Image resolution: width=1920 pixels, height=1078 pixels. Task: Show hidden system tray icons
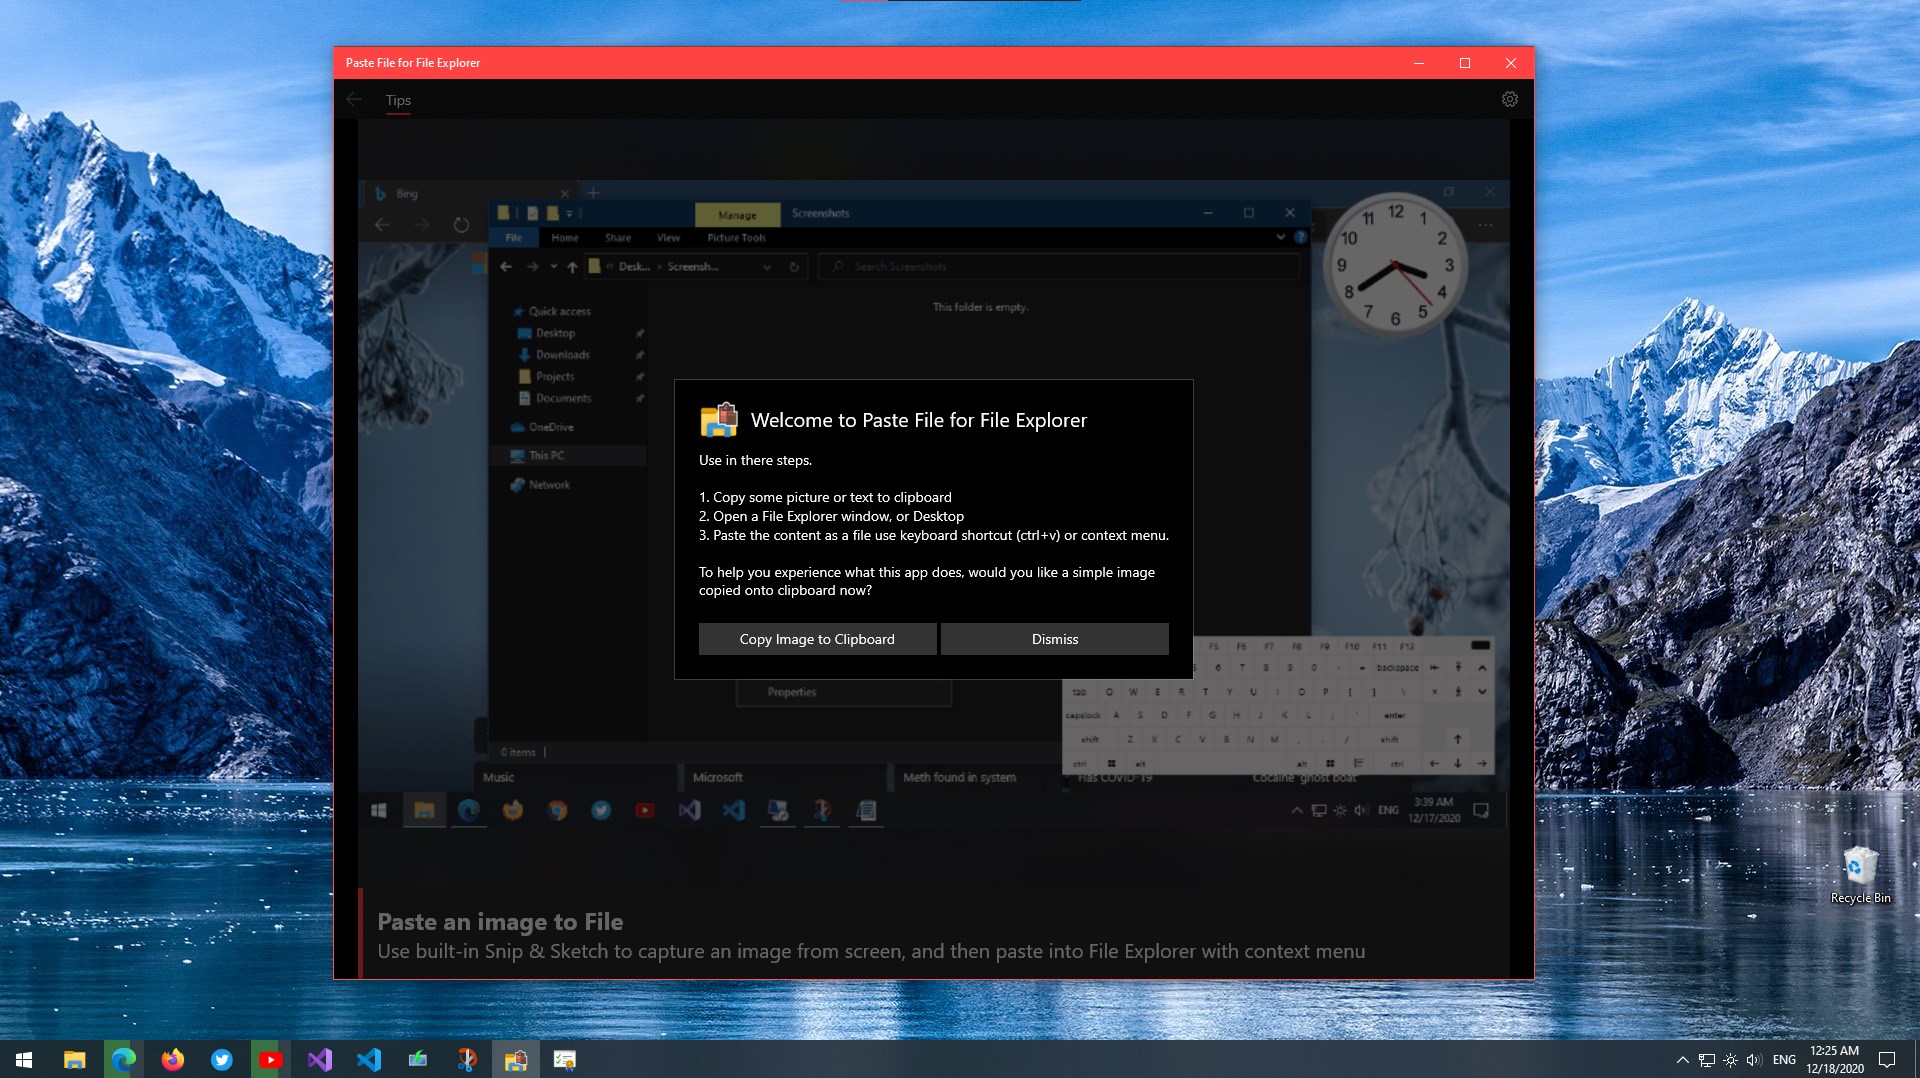[x=1682, y=1060]
